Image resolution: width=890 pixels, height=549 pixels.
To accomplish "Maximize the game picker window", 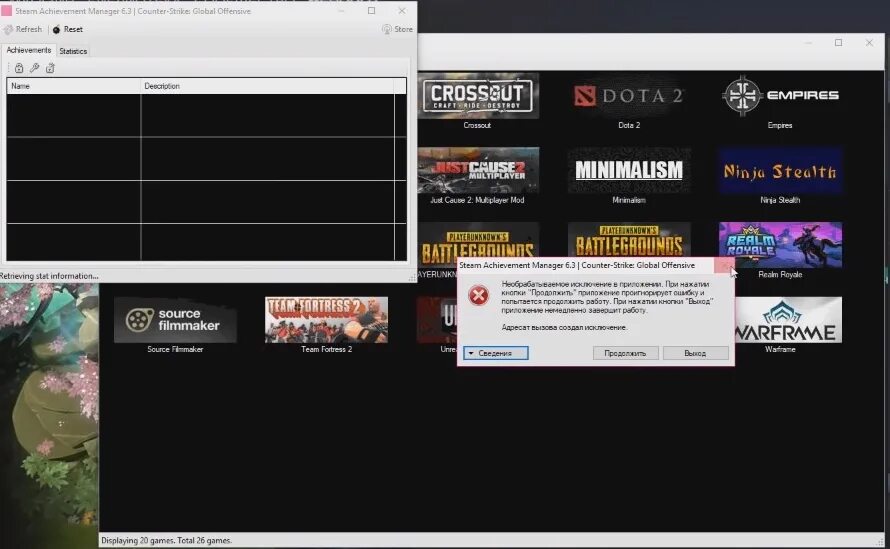I will [838, 43].
